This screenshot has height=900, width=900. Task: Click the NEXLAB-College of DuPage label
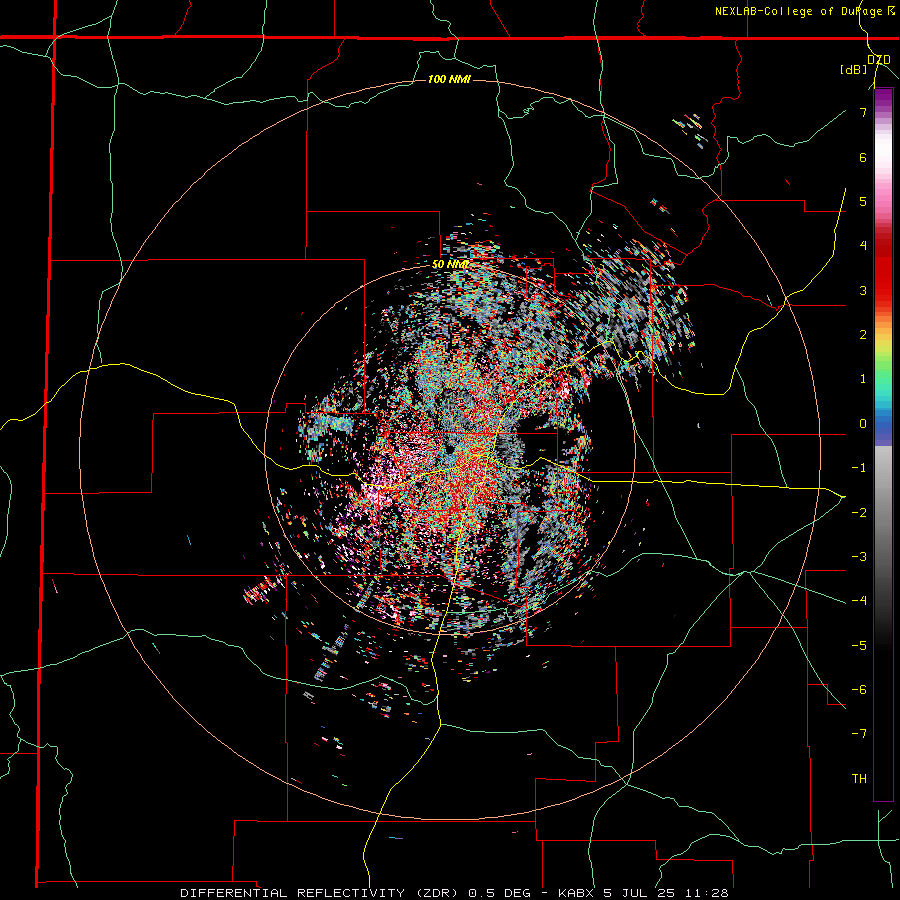point(799,11)
